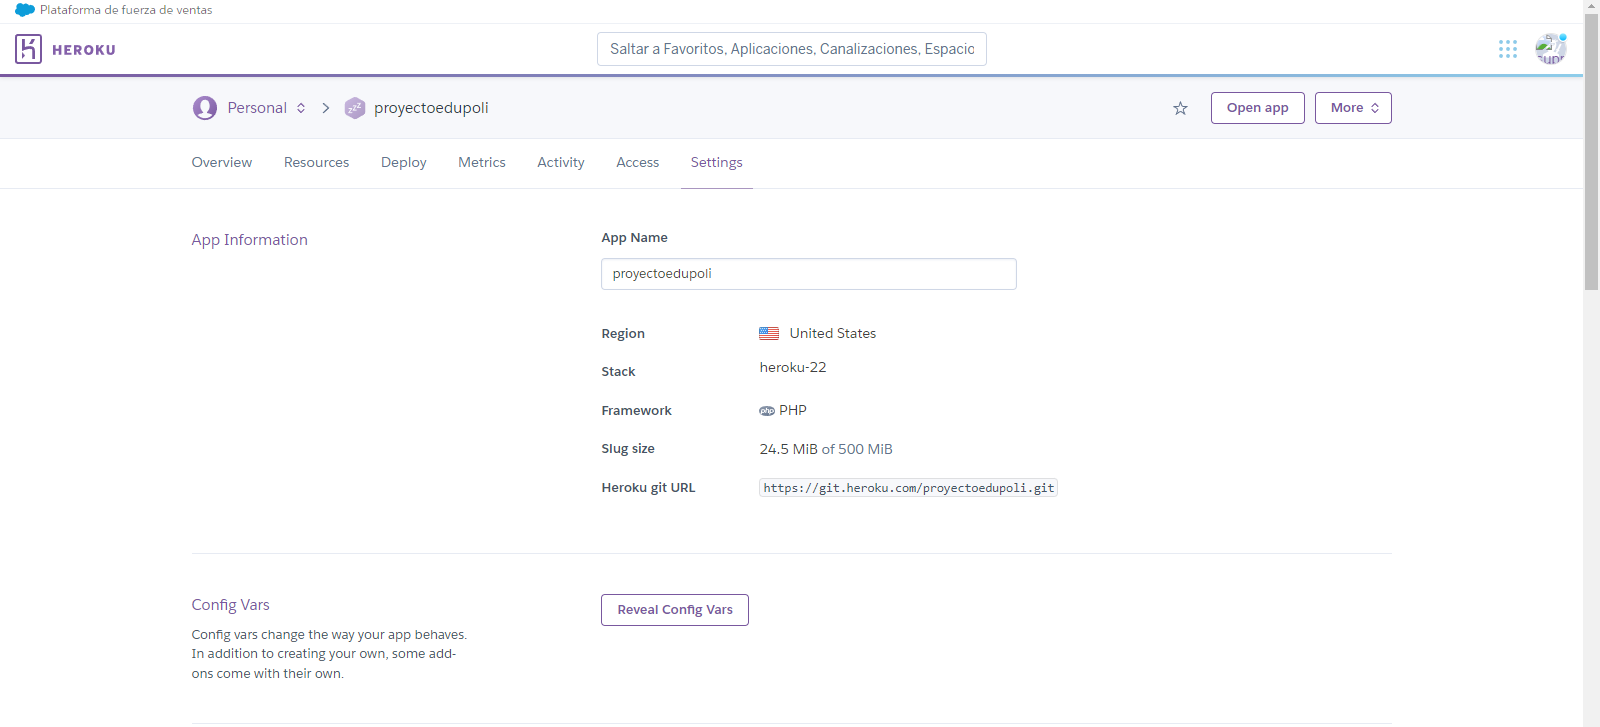Screen dimensions: 1600x727
Task: Click Plataforma de fuerza de ventas text
Action: pos(126,10)
